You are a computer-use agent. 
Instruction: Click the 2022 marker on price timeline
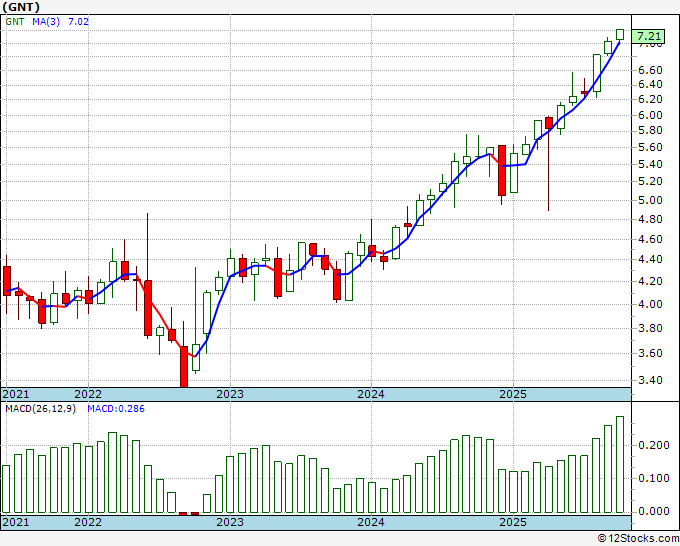pyautogui.click(x=88, y=394)
